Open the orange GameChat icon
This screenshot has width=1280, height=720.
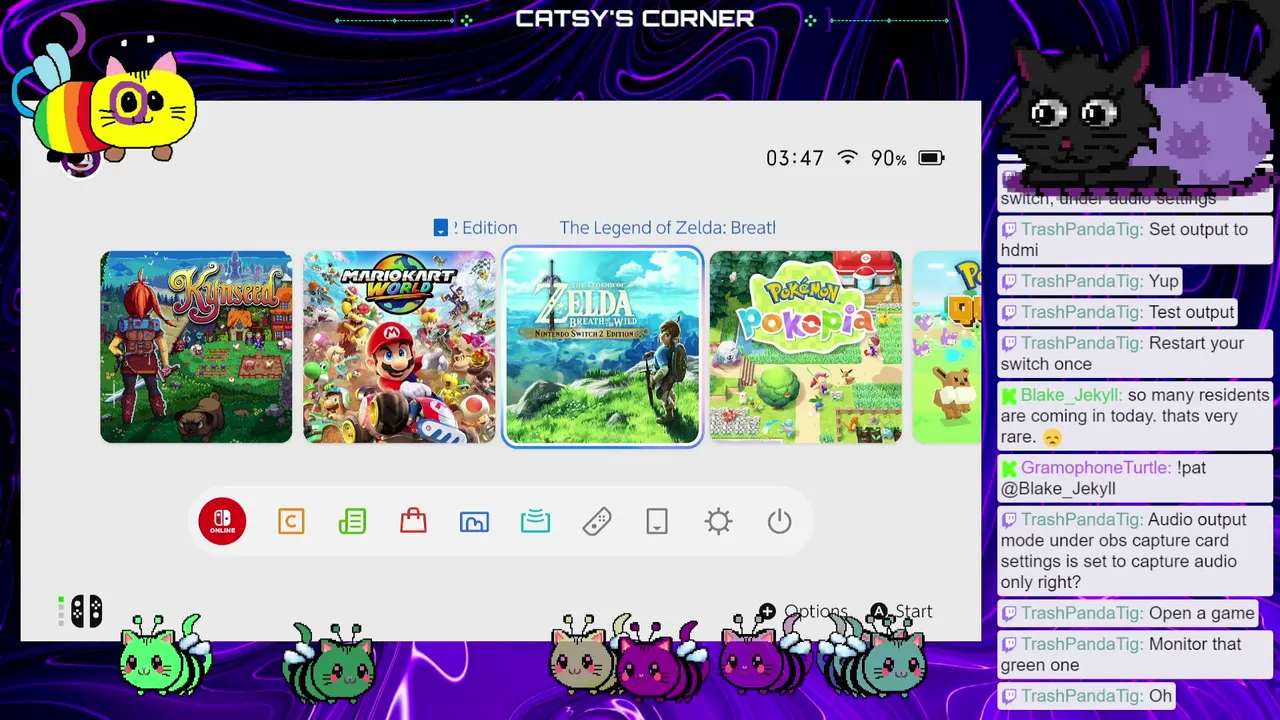click(291, 522)
